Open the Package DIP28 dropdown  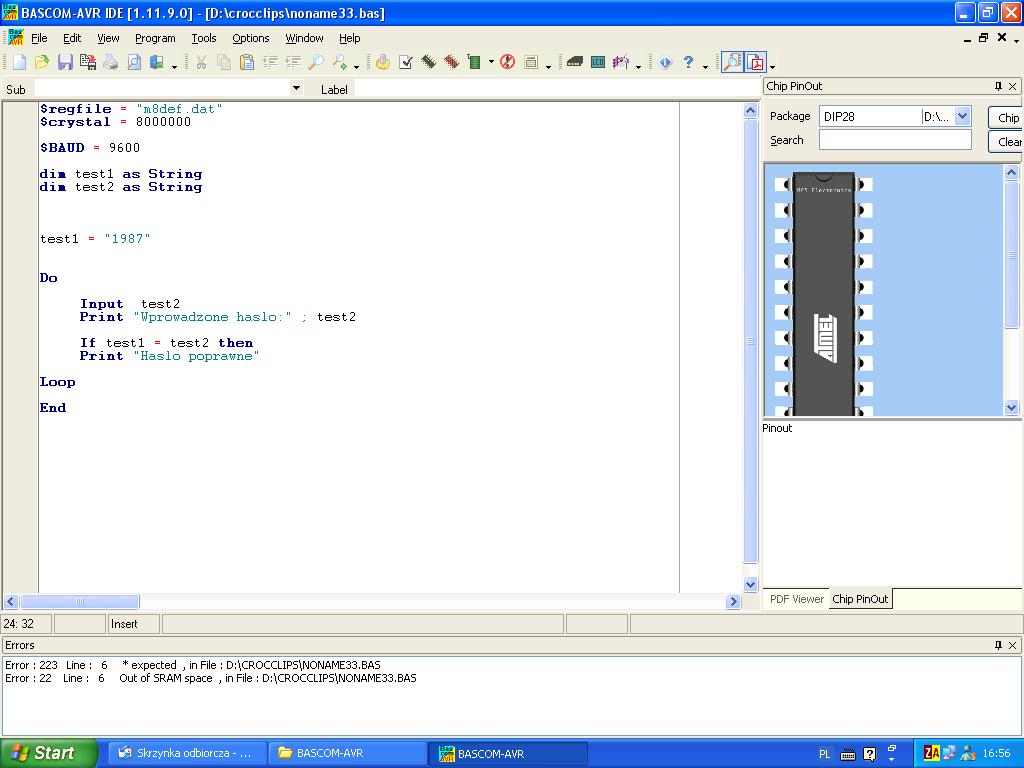click(962, 116)
